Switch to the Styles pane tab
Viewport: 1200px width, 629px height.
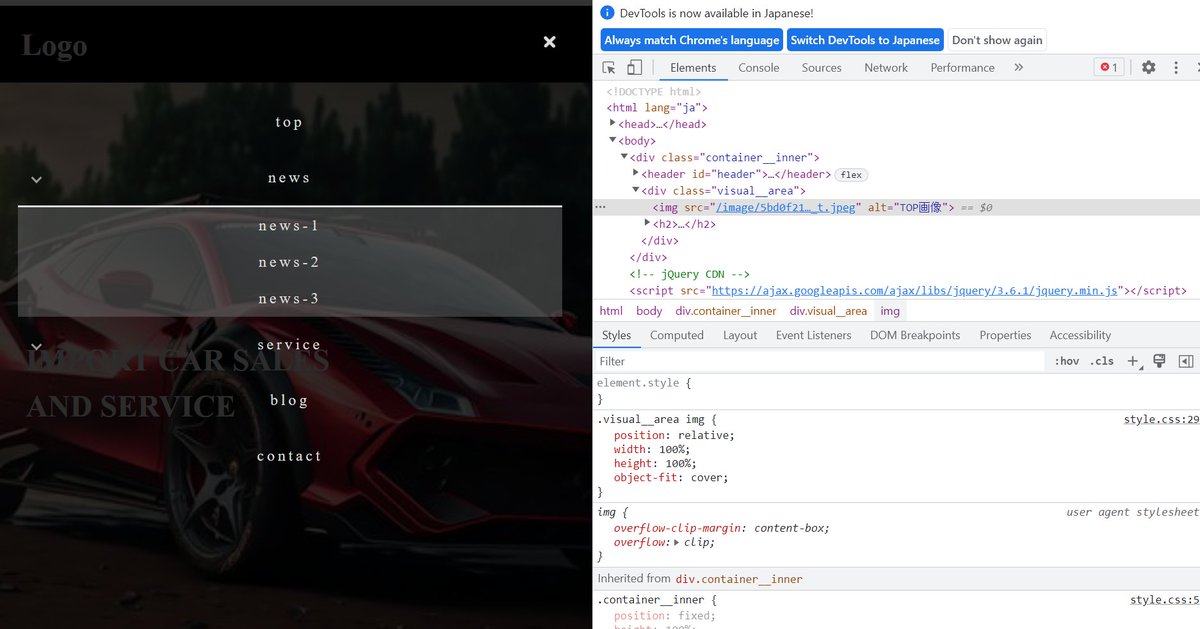[x=617, y=335]
